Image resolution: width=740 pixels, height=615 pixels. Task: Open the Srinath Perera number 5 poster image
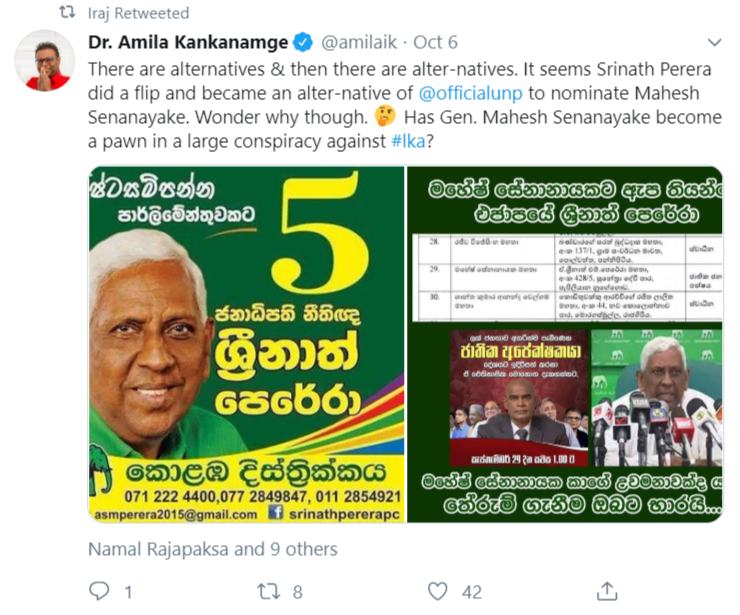coord(246,344)
